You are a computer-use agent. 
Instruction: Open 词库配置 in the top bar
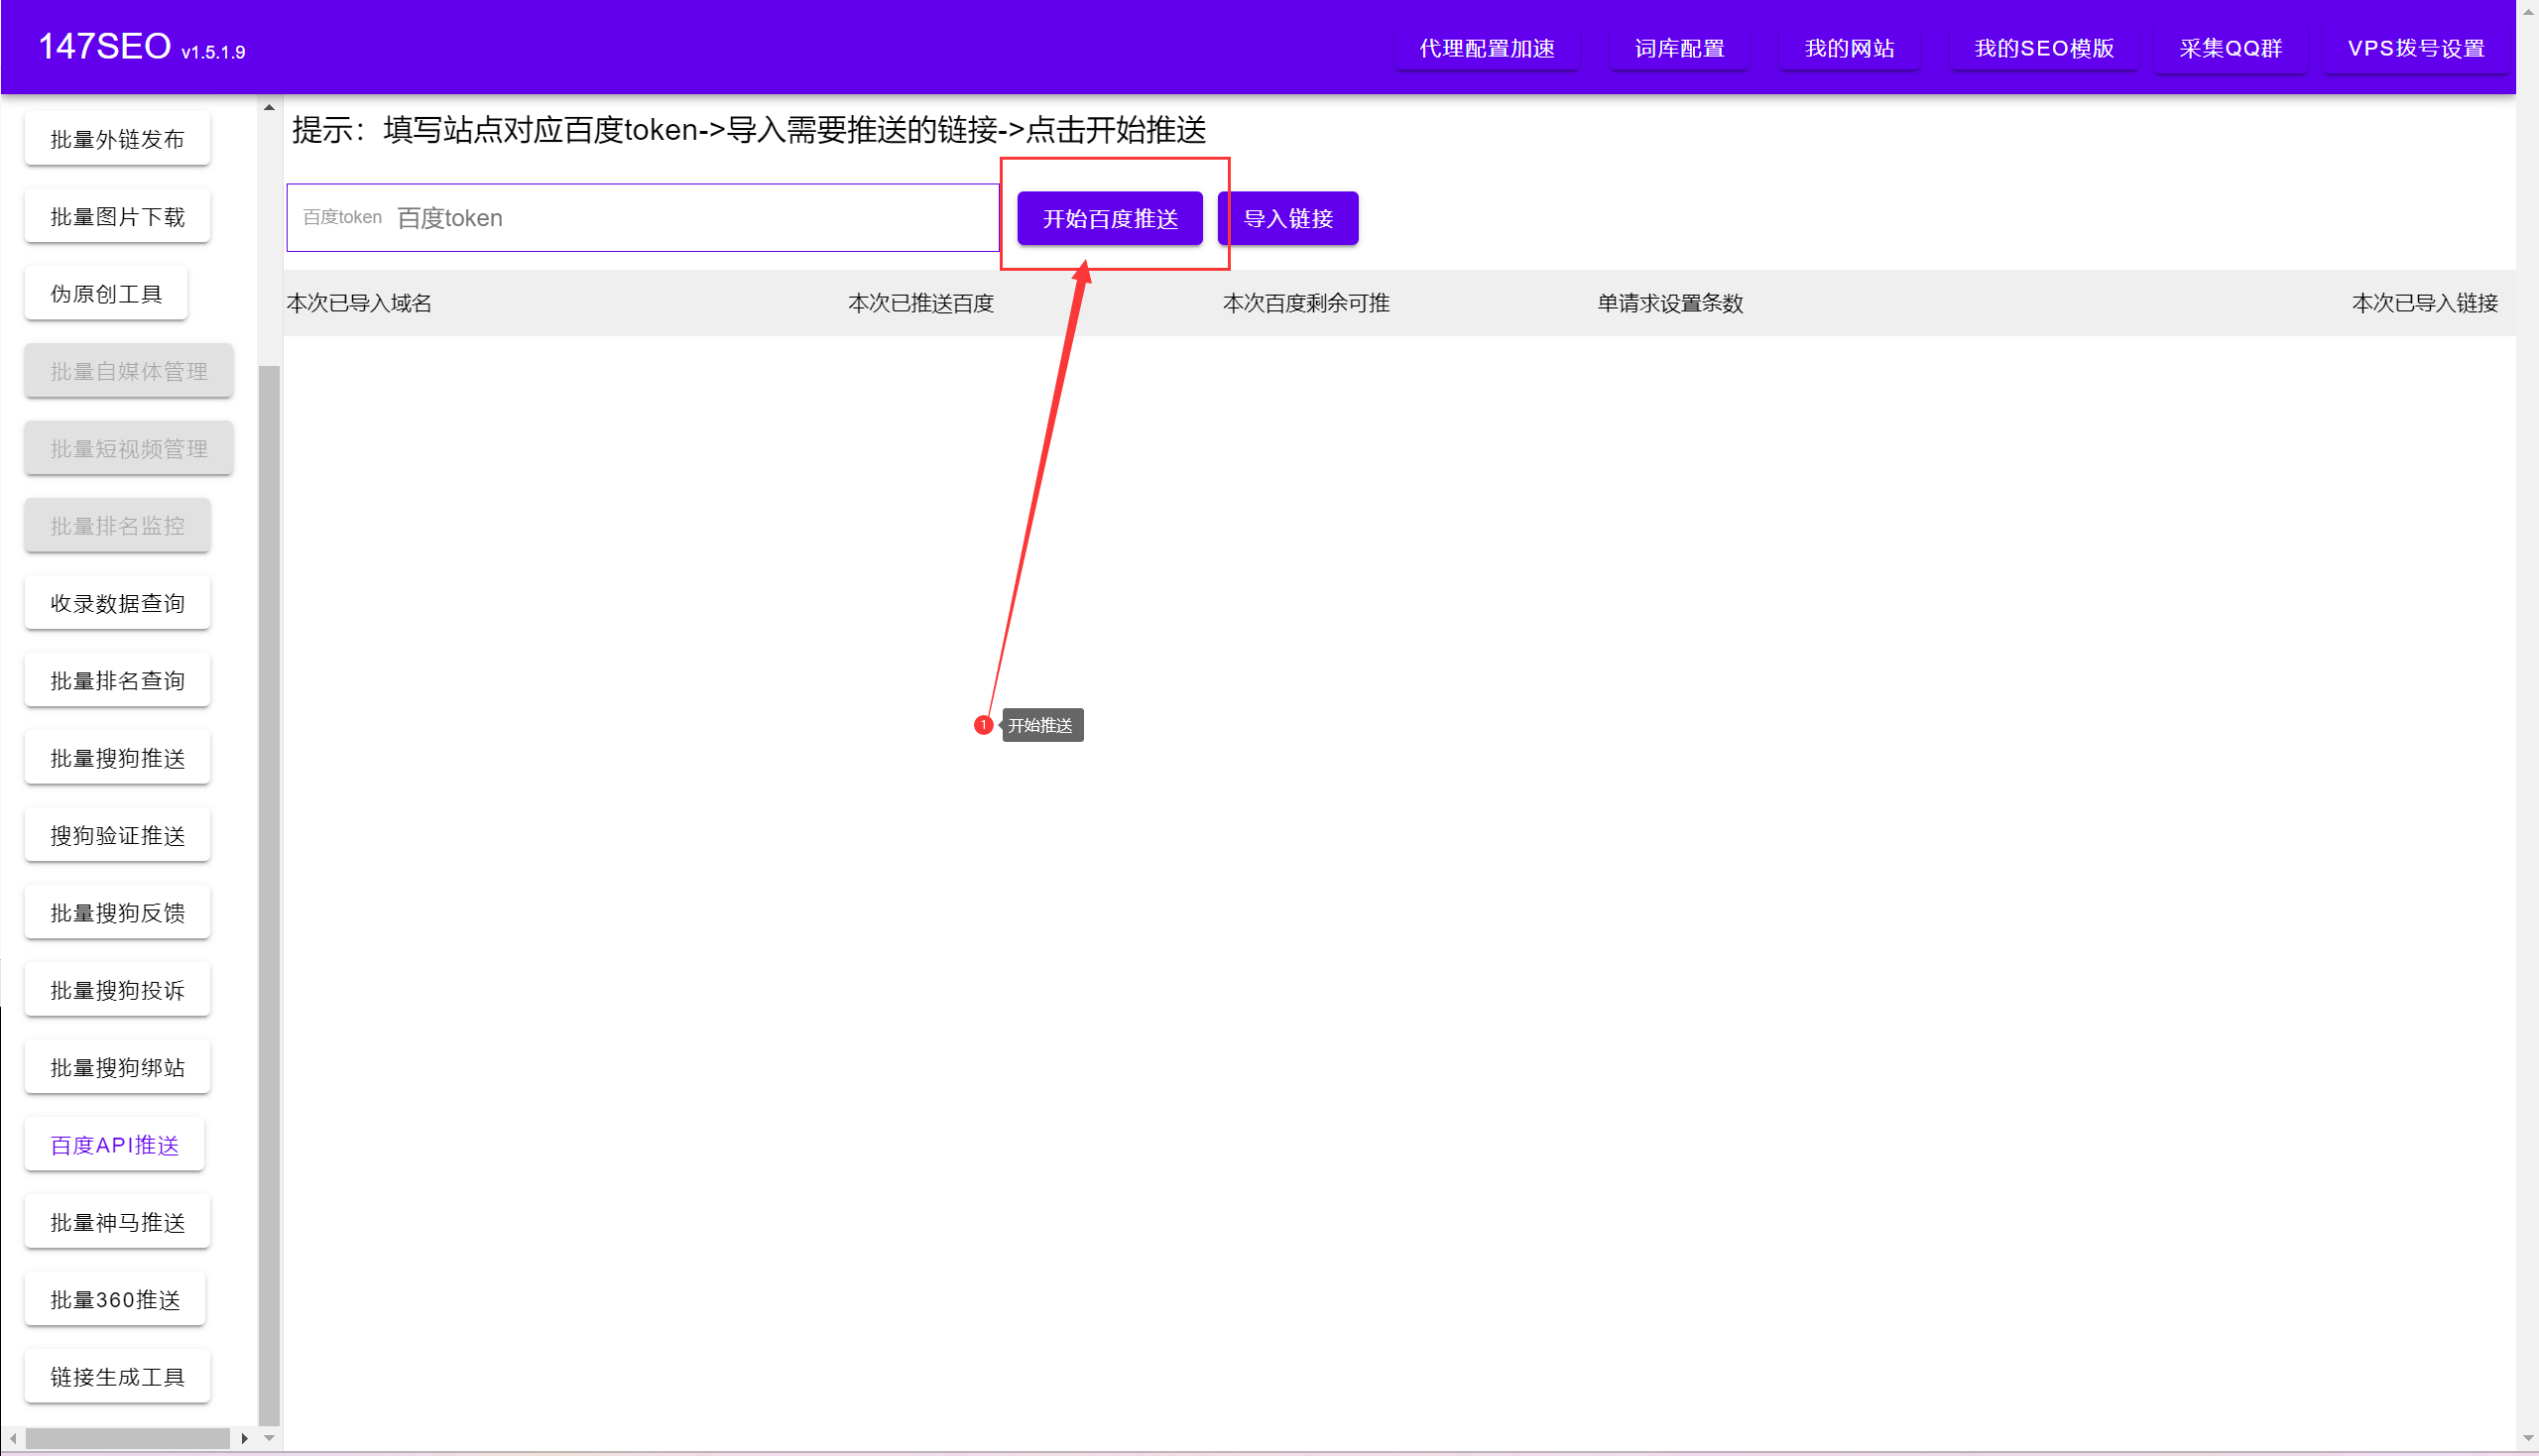(x=1679, y=48)
